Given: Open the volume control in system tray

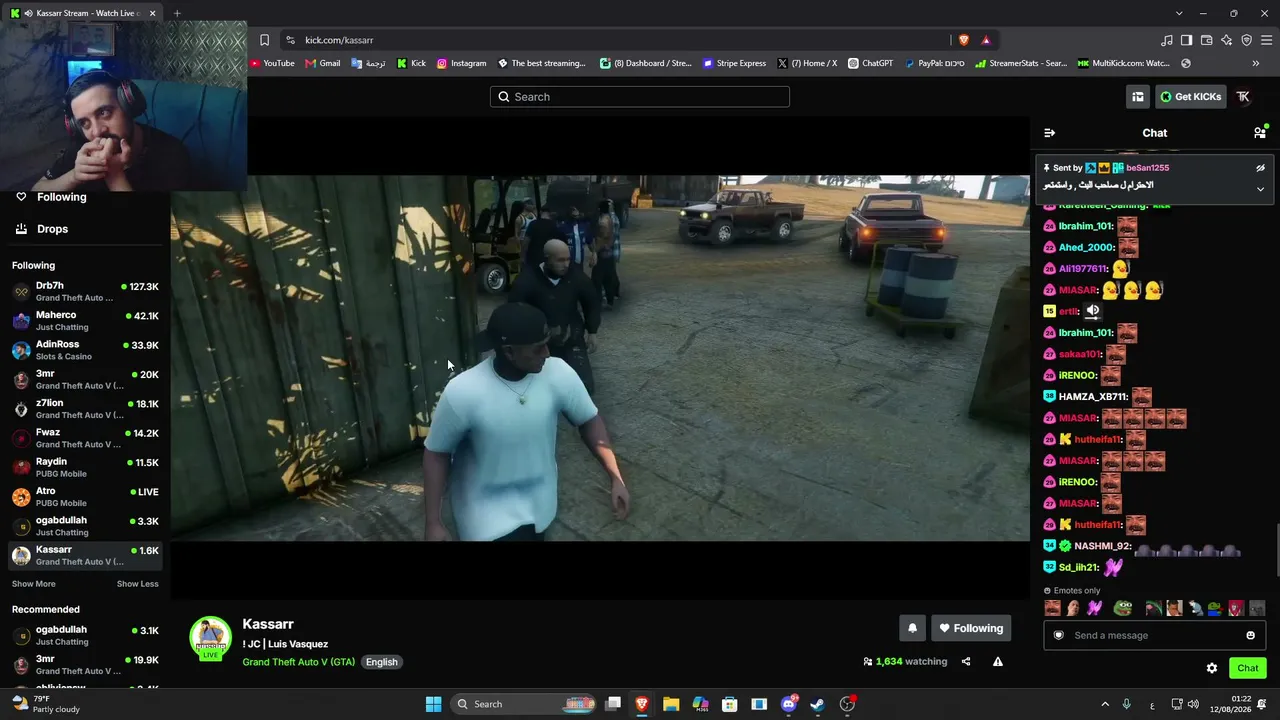Looking at the screenshot, I should pos(1193,704).
